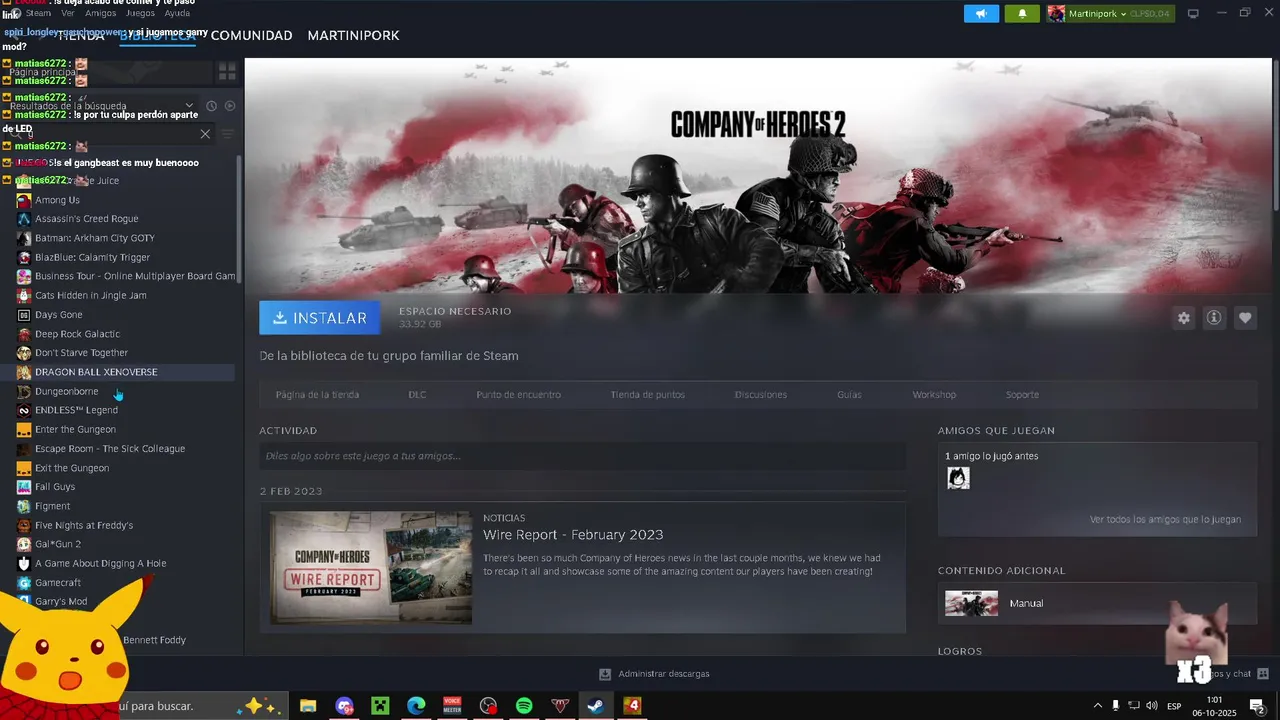Select Batman: Arkham City GOTY
The image size is (1280, 720).
[x=94, y=238]
